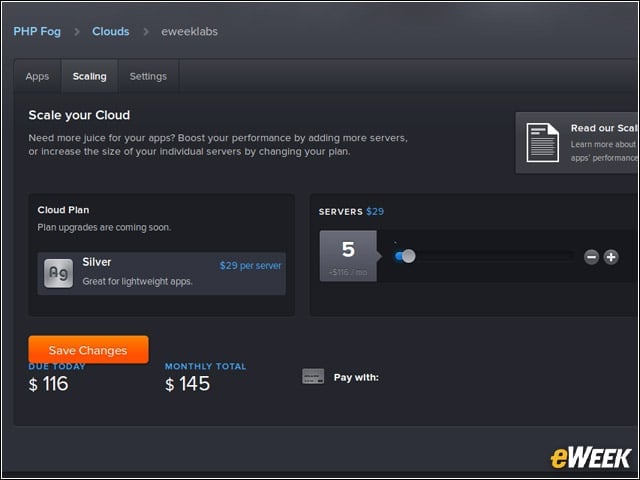
Task: Click the chevron after Clouds
Action: click(x=146, y=31)
